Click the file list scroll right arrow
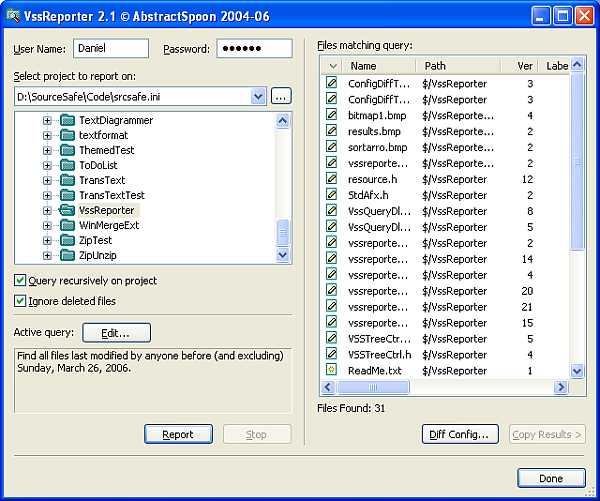The width and height of the screenshot is (600, 501). [x=561, y=387]
